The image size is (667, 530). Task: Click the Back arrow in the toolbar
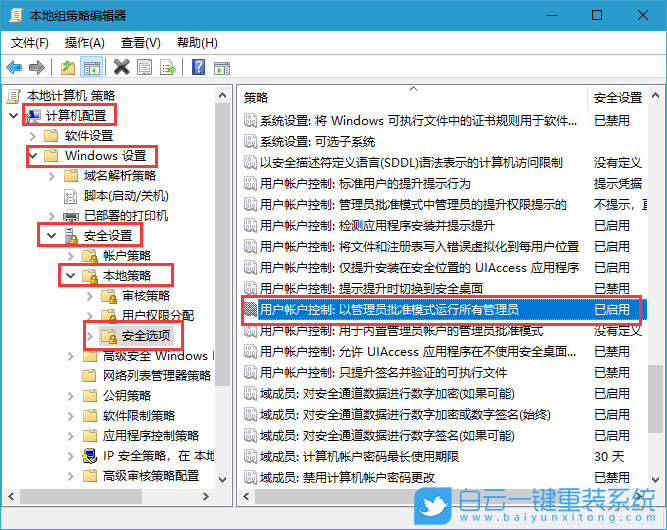coord(14,67)
